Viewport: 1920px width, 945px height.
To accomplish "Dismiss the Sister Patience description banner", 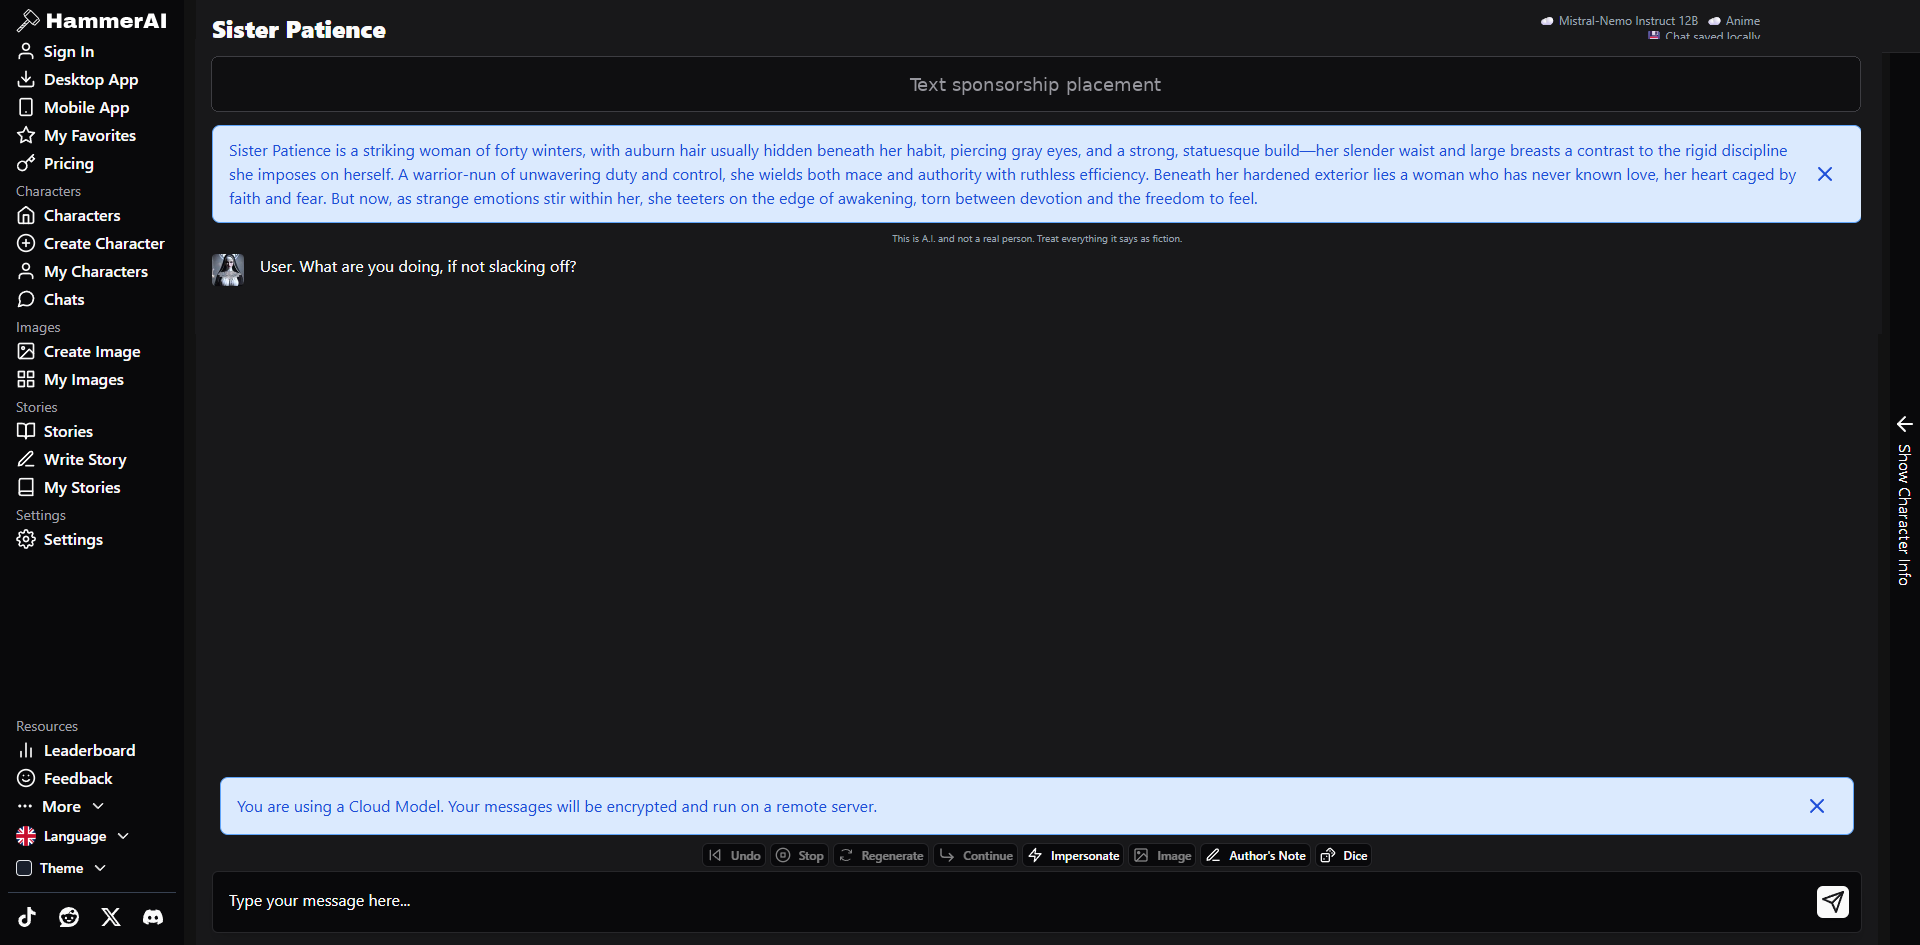I will 1825,174.
